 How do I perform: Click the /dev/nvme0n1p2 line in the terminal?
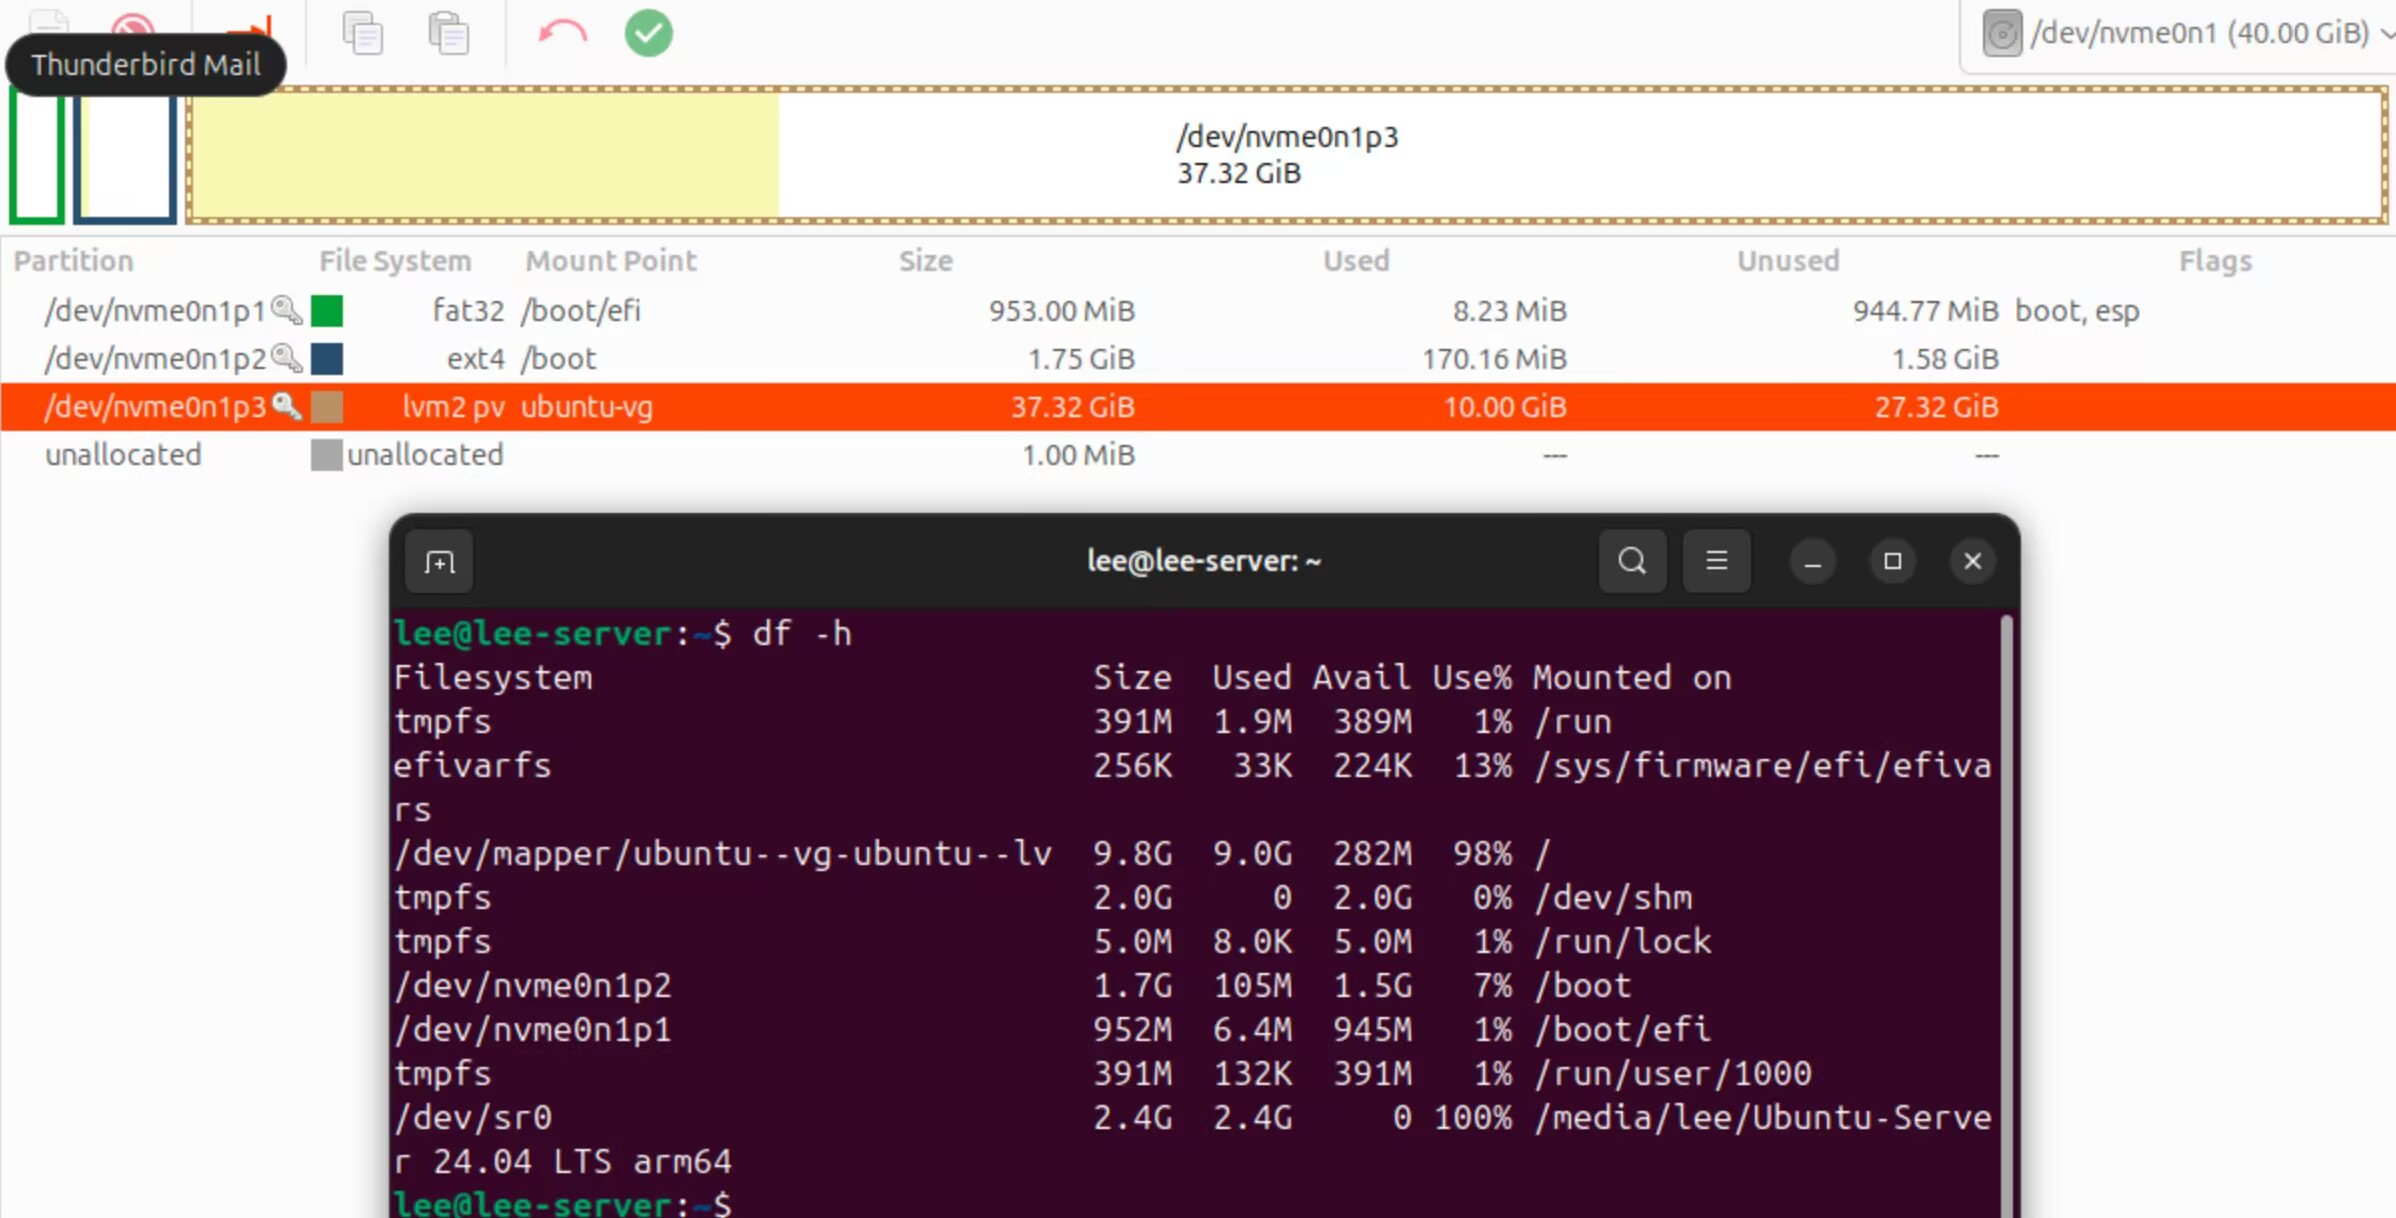(x=1195, y=985)
